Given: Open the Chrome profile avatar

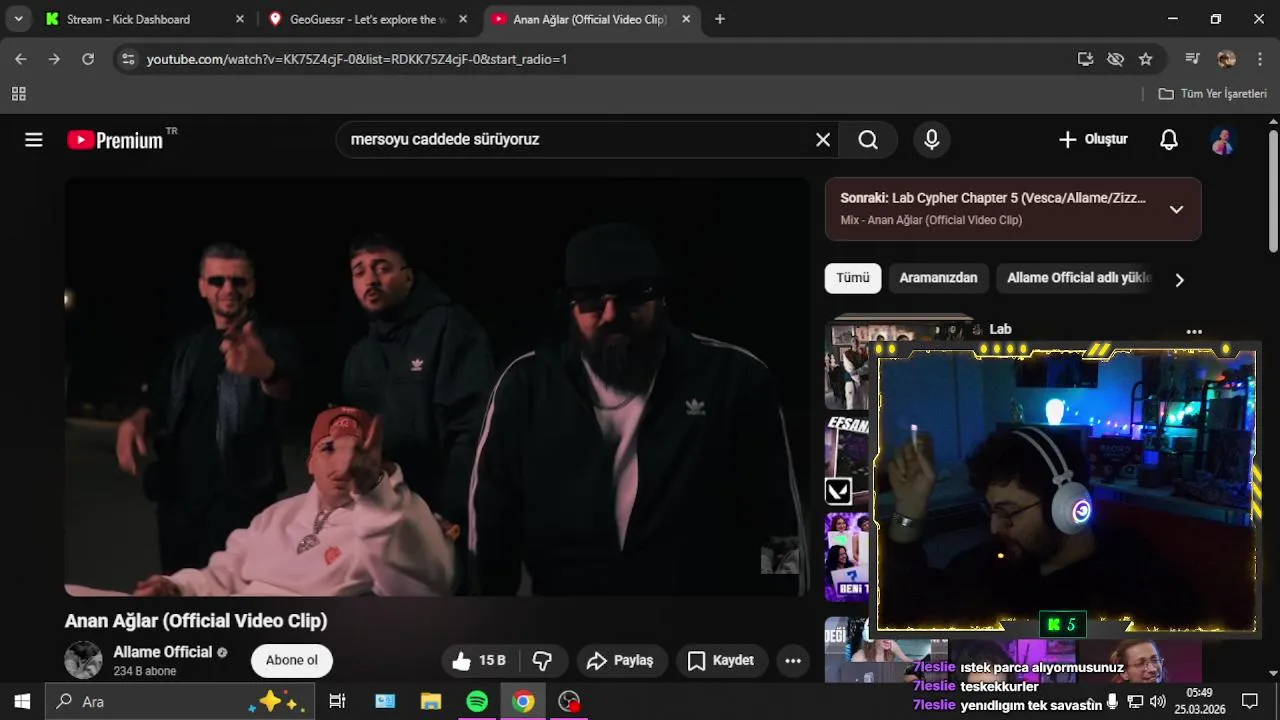Looking at the screenshot, I should [1226, 59].
